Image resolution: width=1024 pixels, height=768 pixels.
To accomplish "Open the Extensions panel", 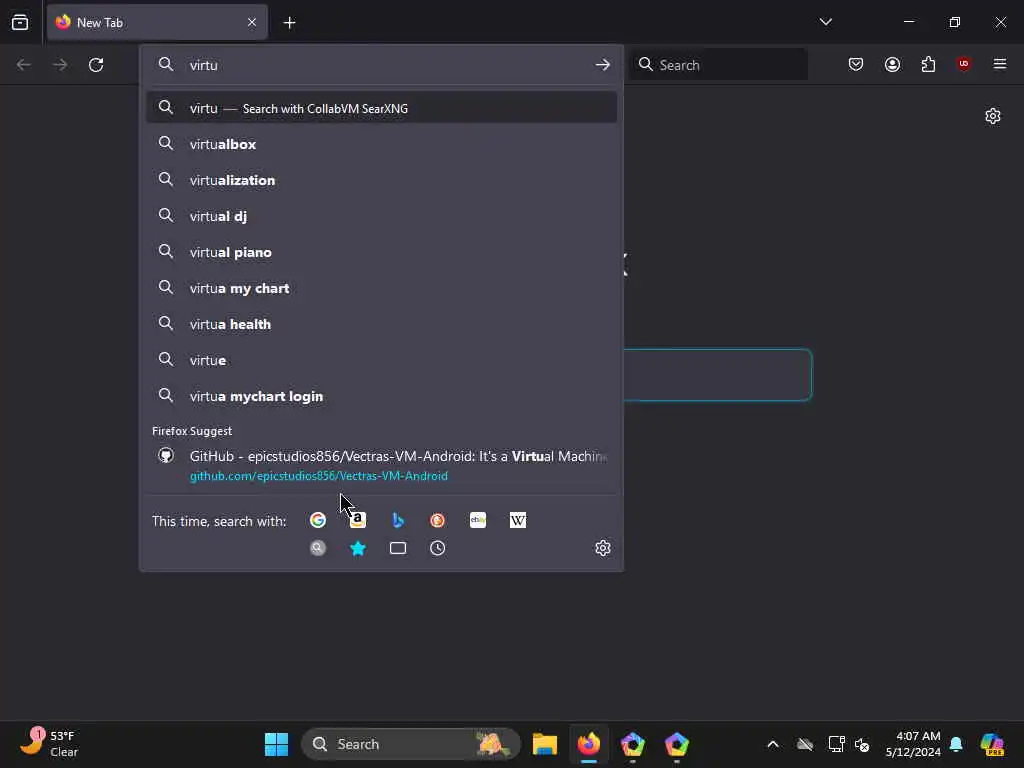I will [x=928, y=64].
